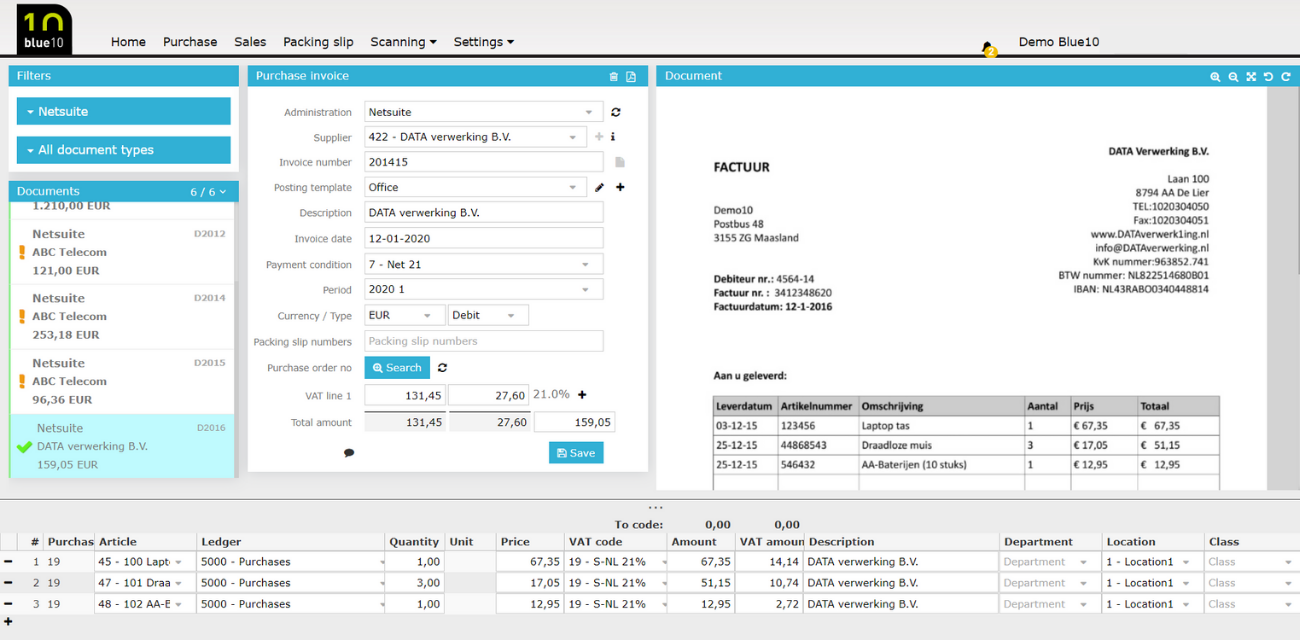Save the purchase invoice
Image resolution: width=1300 pixels, height=640 pixels.
coord(576,453)
